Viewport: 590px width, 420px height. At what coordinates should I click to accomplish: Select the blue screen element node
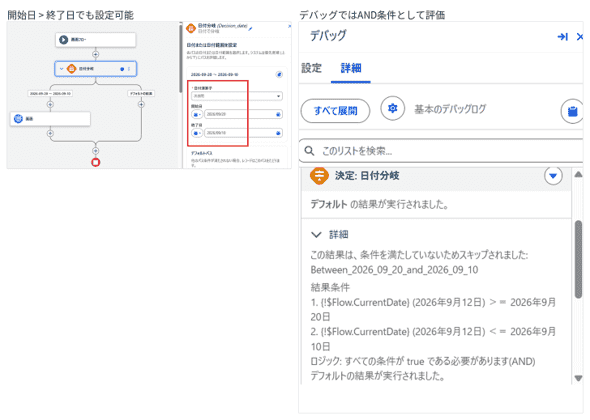tap(50, 119)
